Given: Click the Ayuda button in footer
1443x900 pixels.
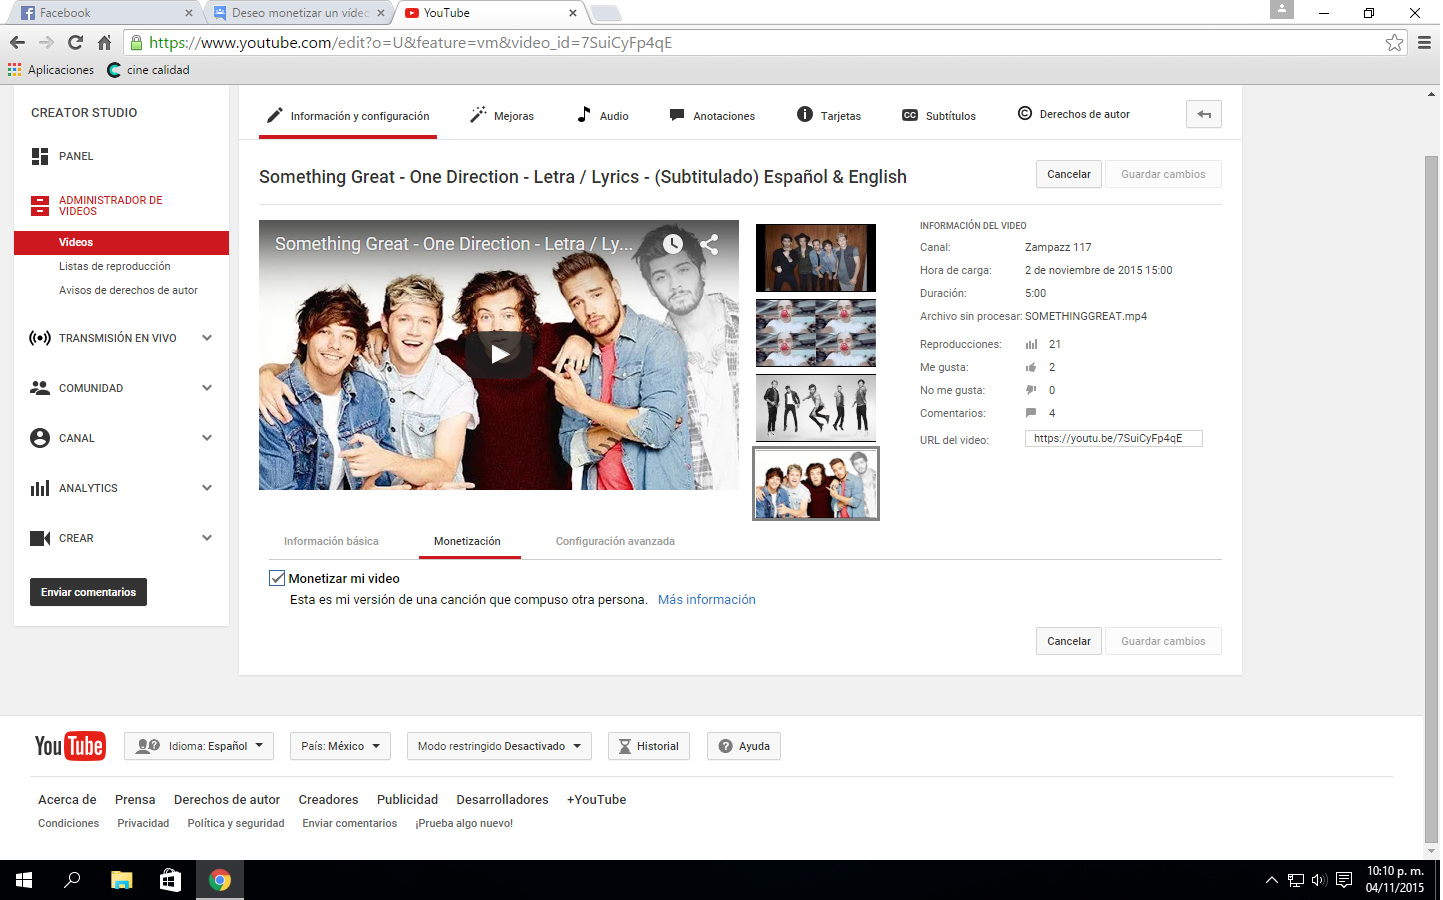Looking at the screenshot, I should [x=744, y=746].
